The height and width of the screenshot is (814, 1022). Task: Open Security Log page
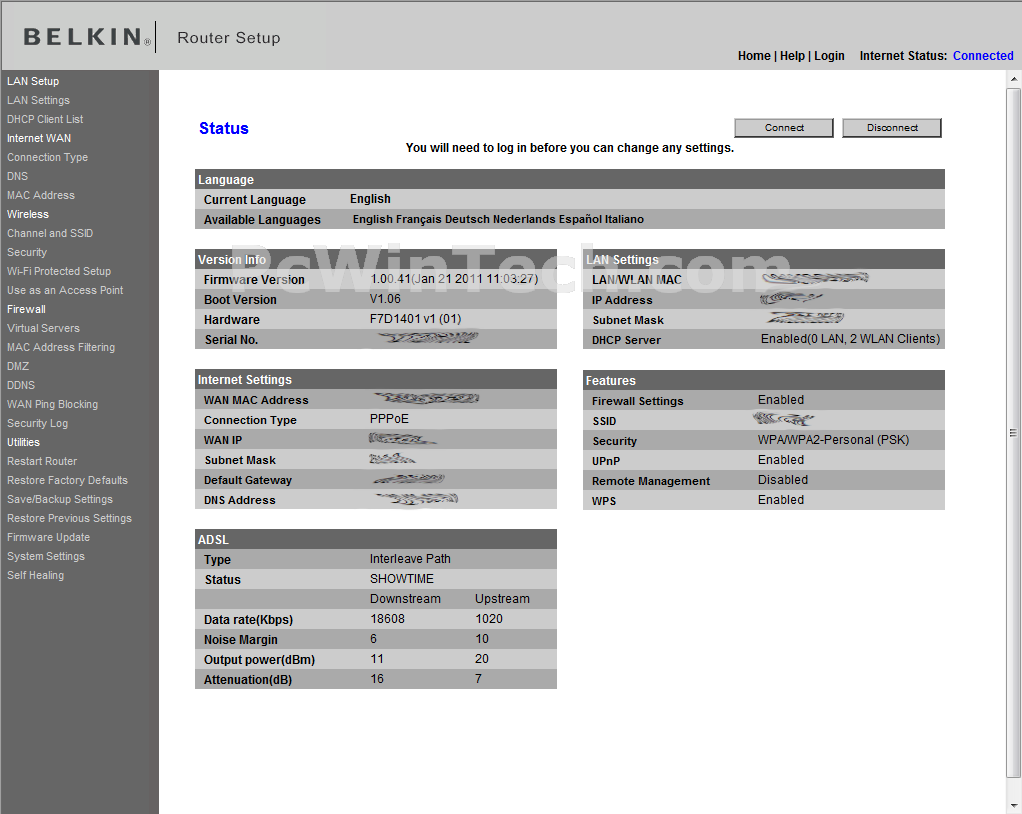click(37, 423)
